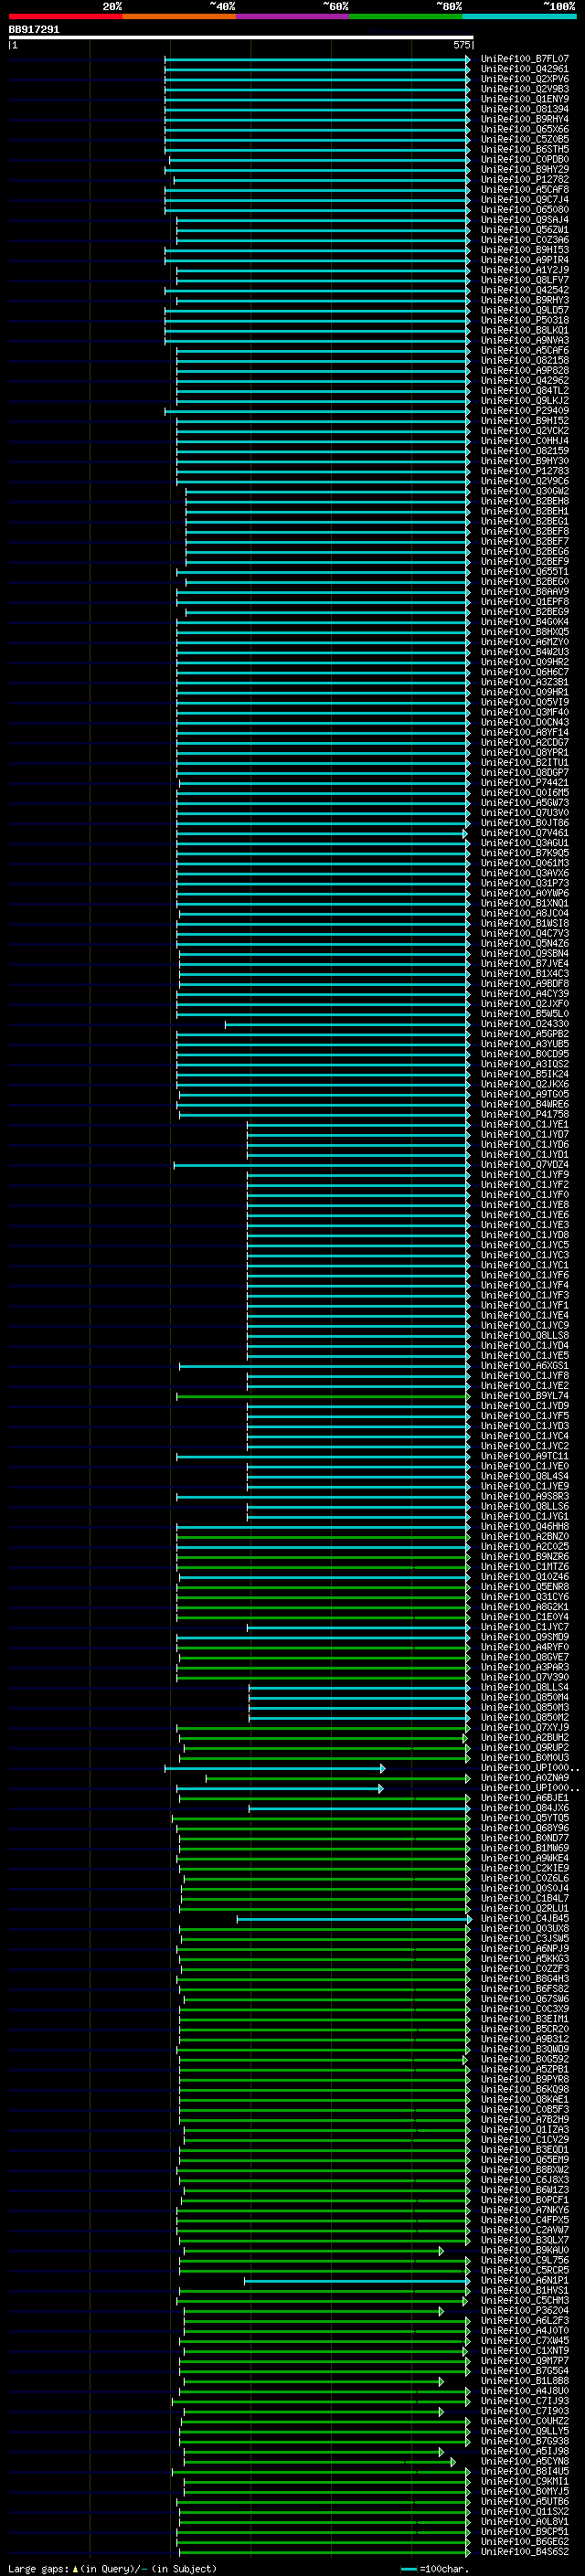This screenshot has width=585, height=2576.
Task: Select cyan hit label UniRef100_A6N1P1
Action: click(x=525, y=2280)
